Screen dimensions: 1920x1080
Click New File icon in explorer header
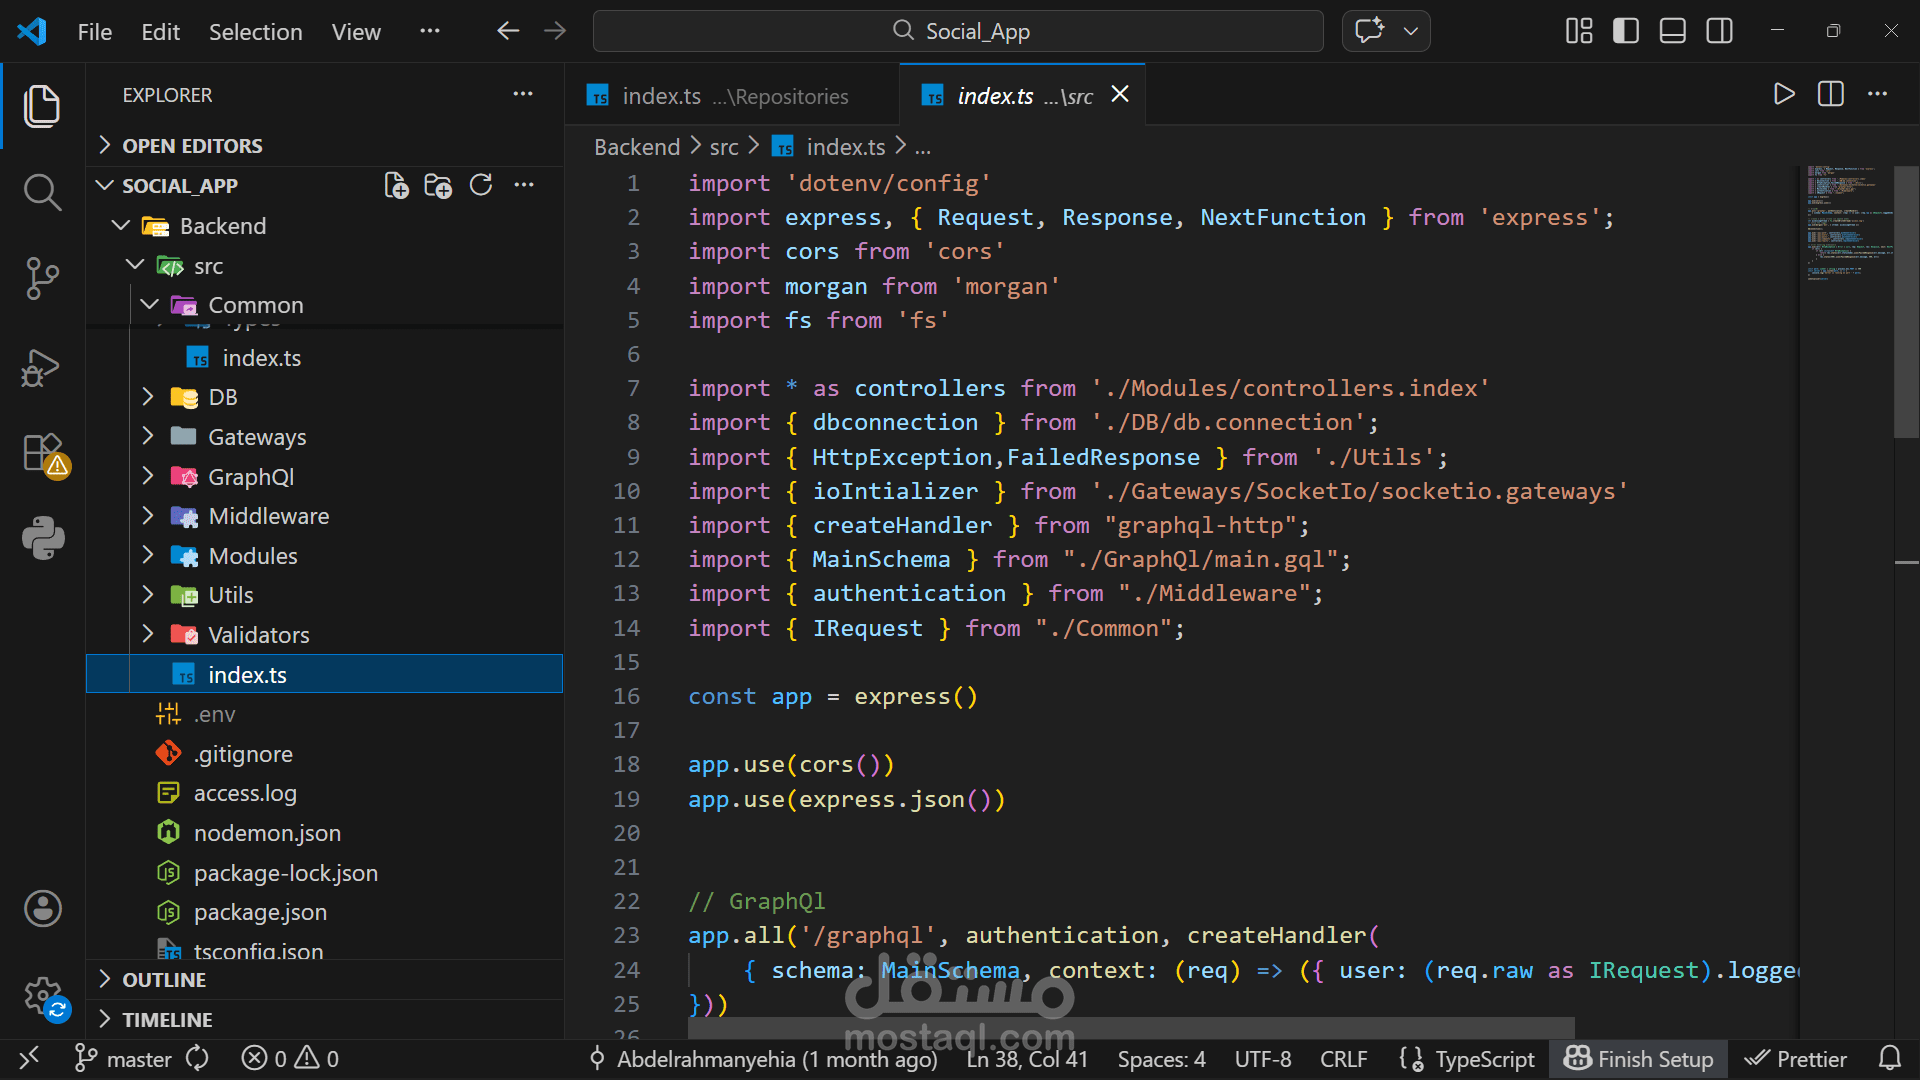[396, 186]
